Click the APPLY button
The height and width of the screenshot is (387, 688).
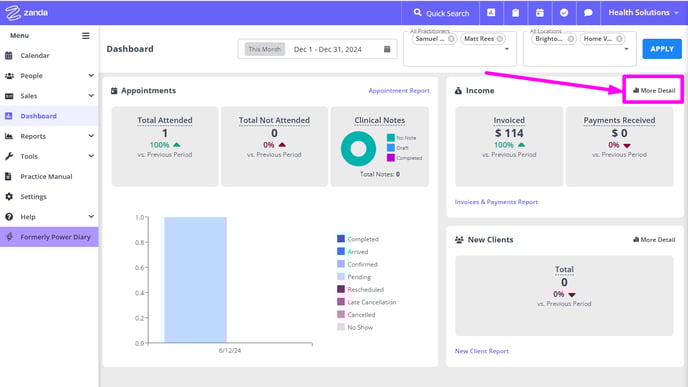coord(662,49)
